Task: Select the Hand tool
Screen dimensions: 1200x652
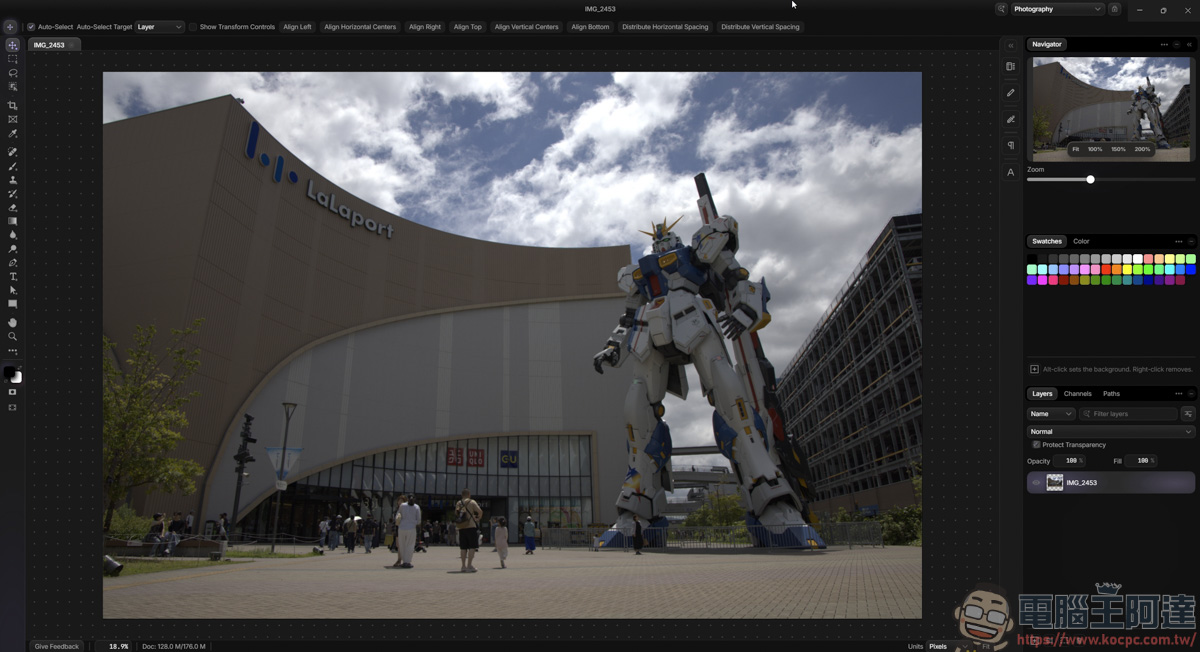Action: pyautogui.click(x=13, y=322)
